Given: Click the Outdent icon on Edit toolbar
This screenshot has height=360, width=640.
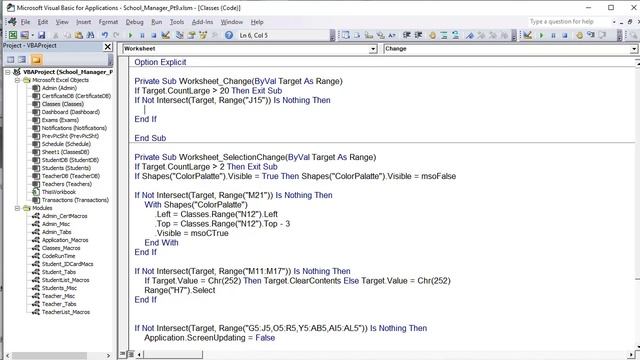Looking at the screenshot, I should (x=418, y=36).
